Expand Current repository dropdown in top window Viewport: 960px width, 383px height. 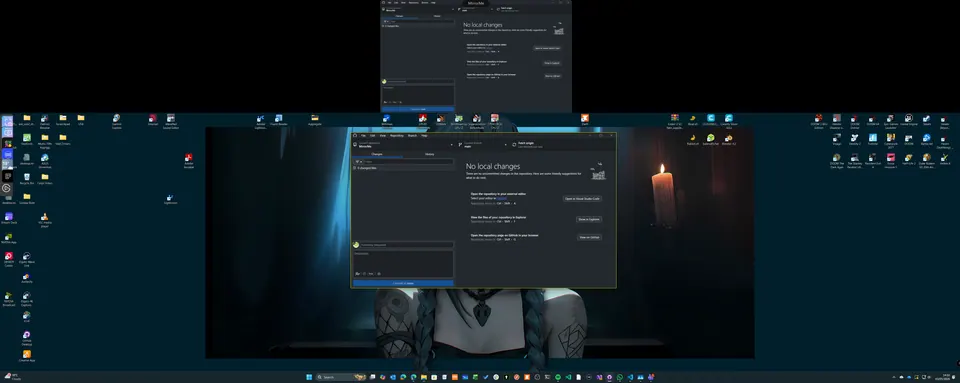pos(418,9)
